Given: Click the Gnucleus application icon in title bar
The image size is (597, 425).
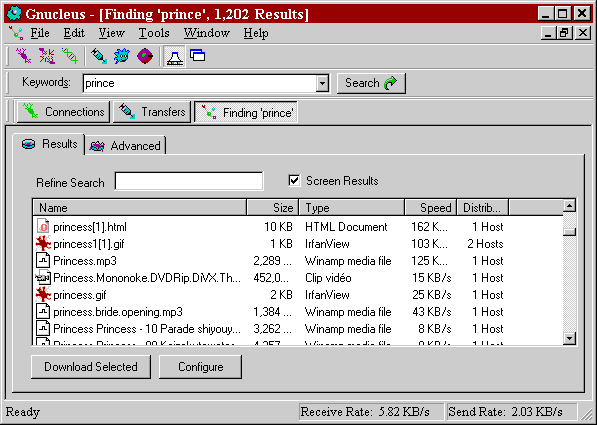Looking at the screenshot, I should (14, 13).
